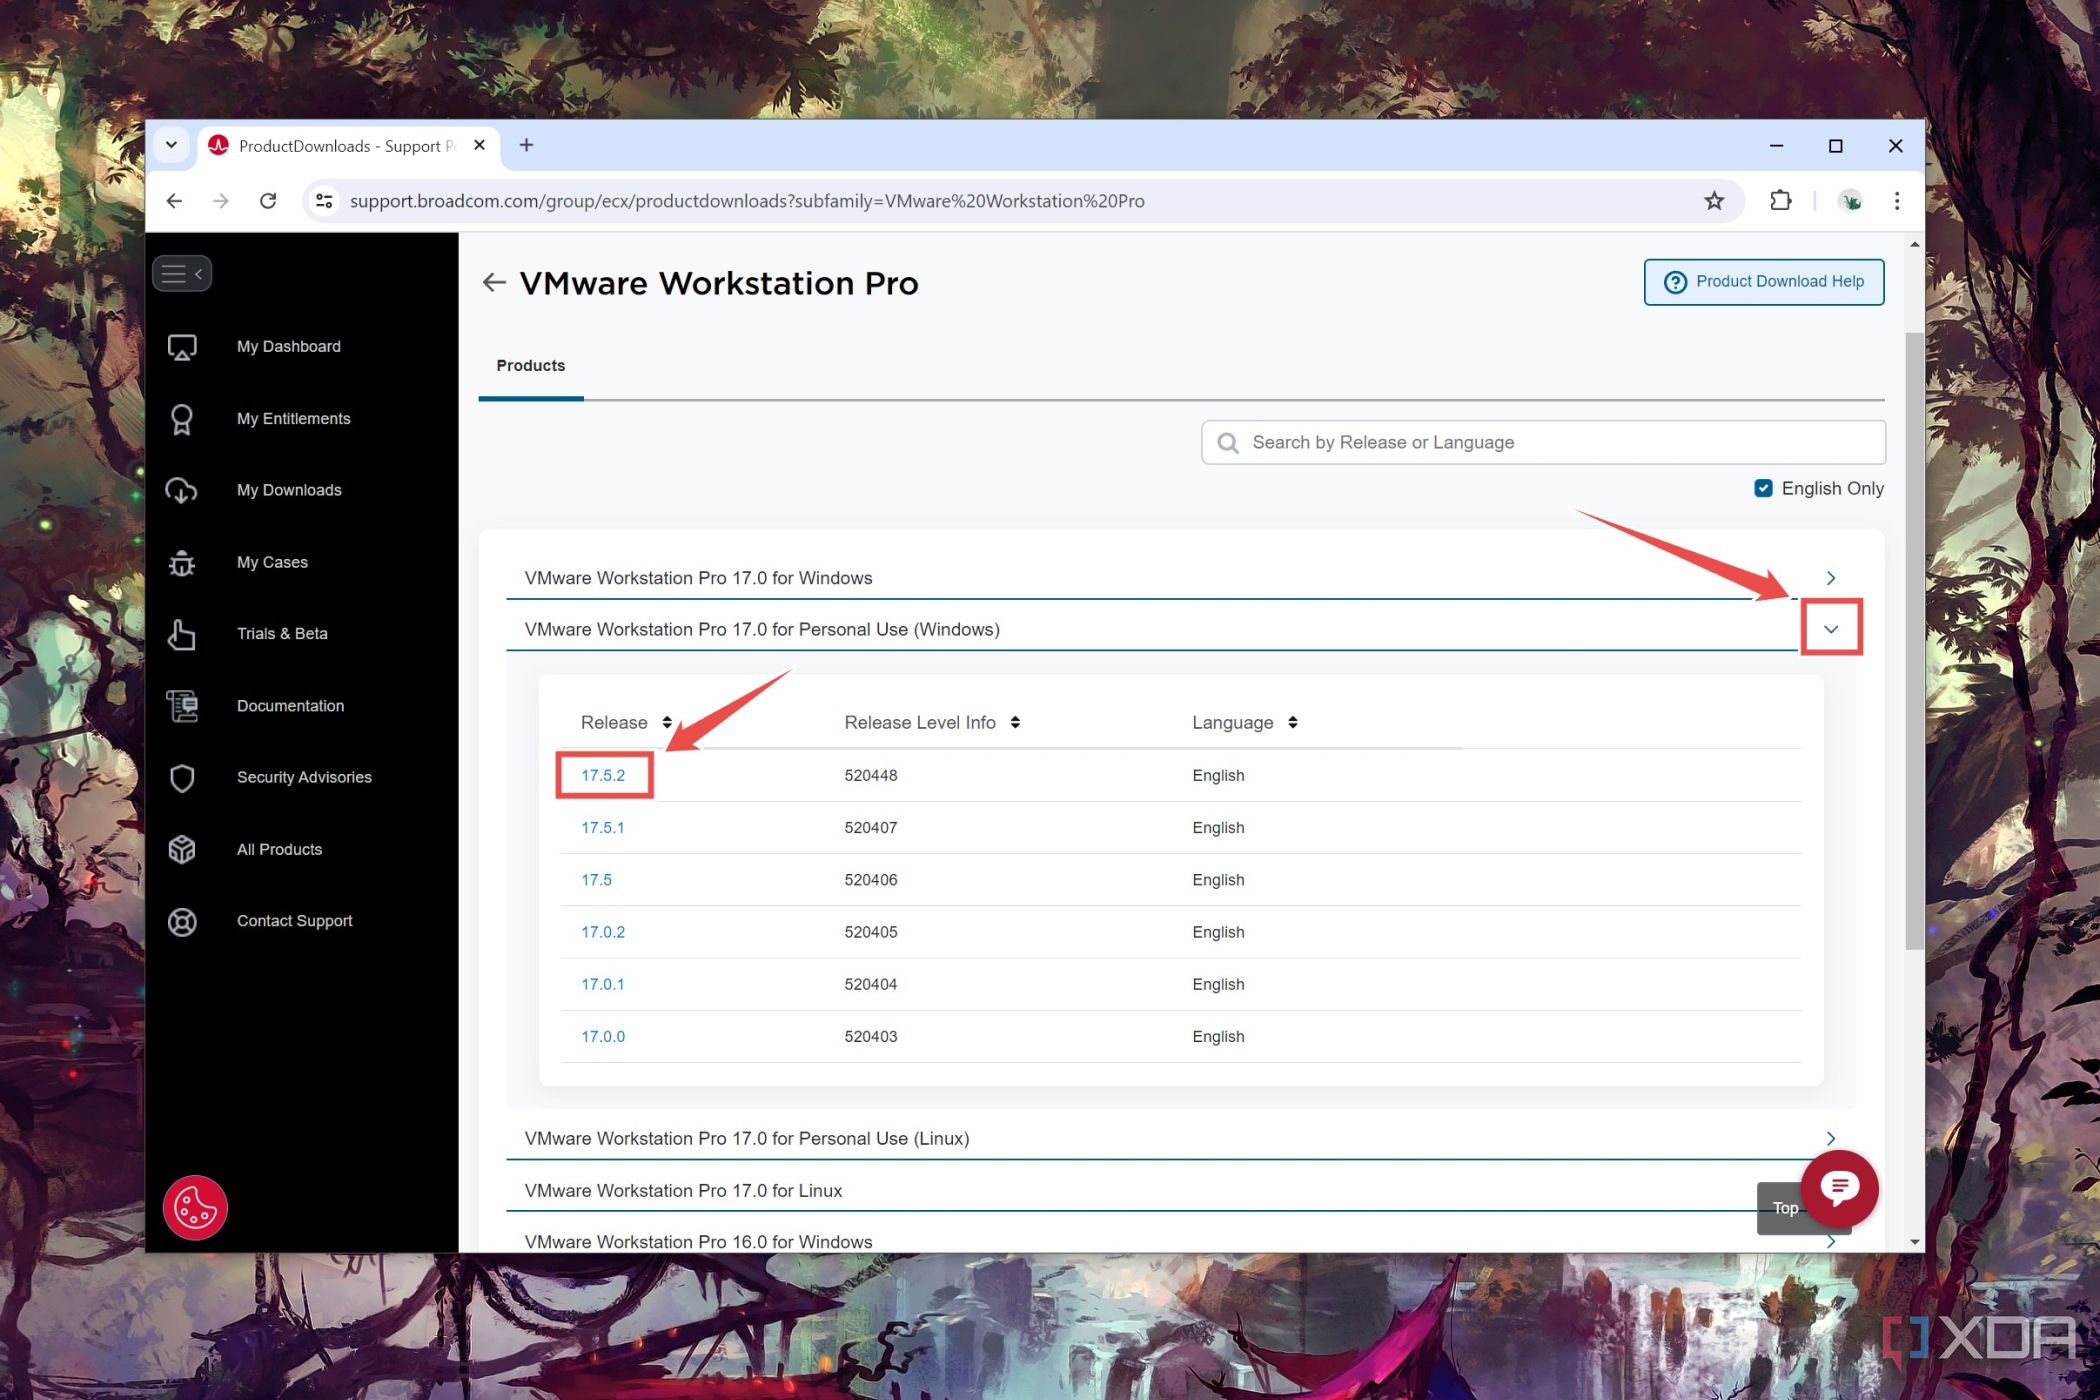Open Product Download Help
The image size is (2100, 1400).
(1764, 280)
